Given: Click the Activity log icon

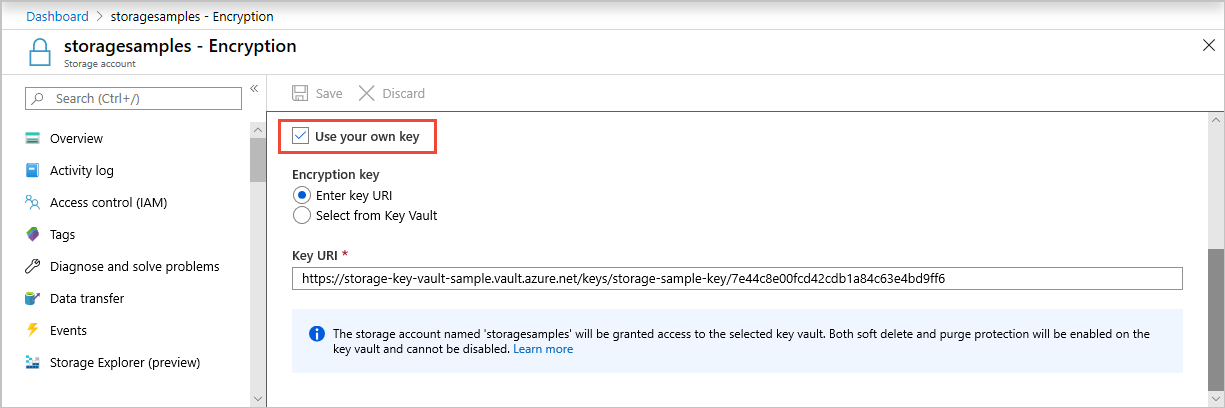Looking at the screenshot, I should [x=32, y=170].
